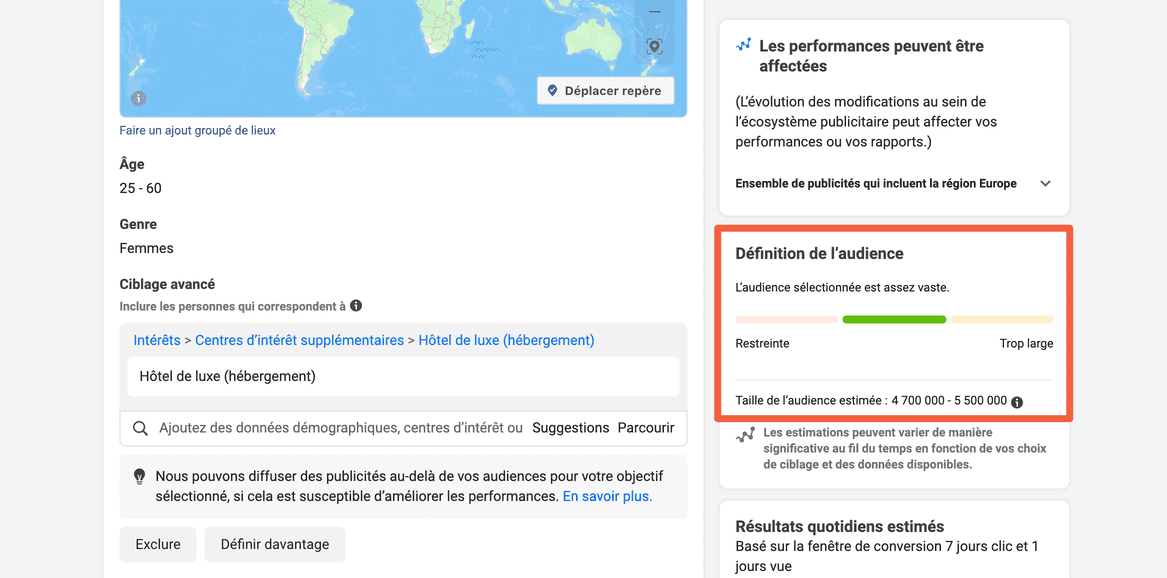The image size is (1167, 578).
Task: Click the yellow Trop large gauge segment
Action: (x=1002, y=319)
